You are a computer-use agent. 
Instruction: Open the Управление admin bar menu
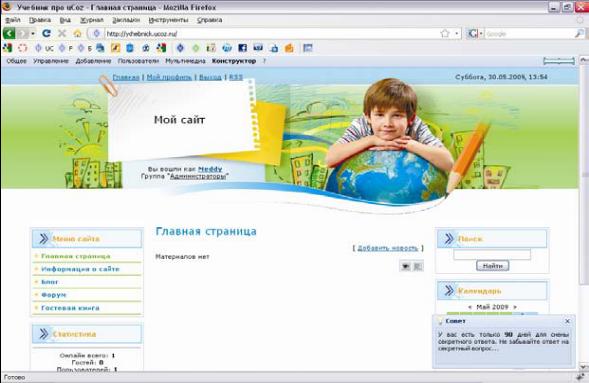click(x=51, y=61)
